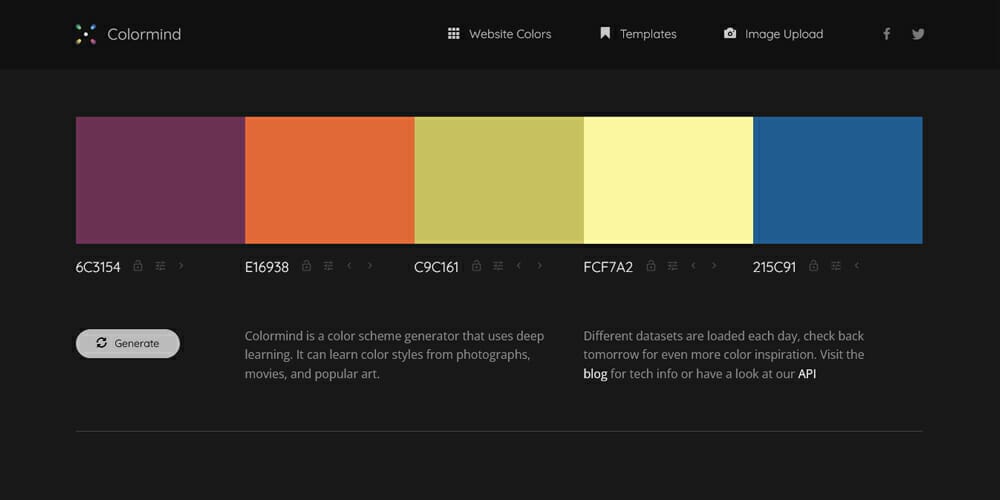Open the Facebook icon link
The image size is (1000, 500).
tap(886, 34)
